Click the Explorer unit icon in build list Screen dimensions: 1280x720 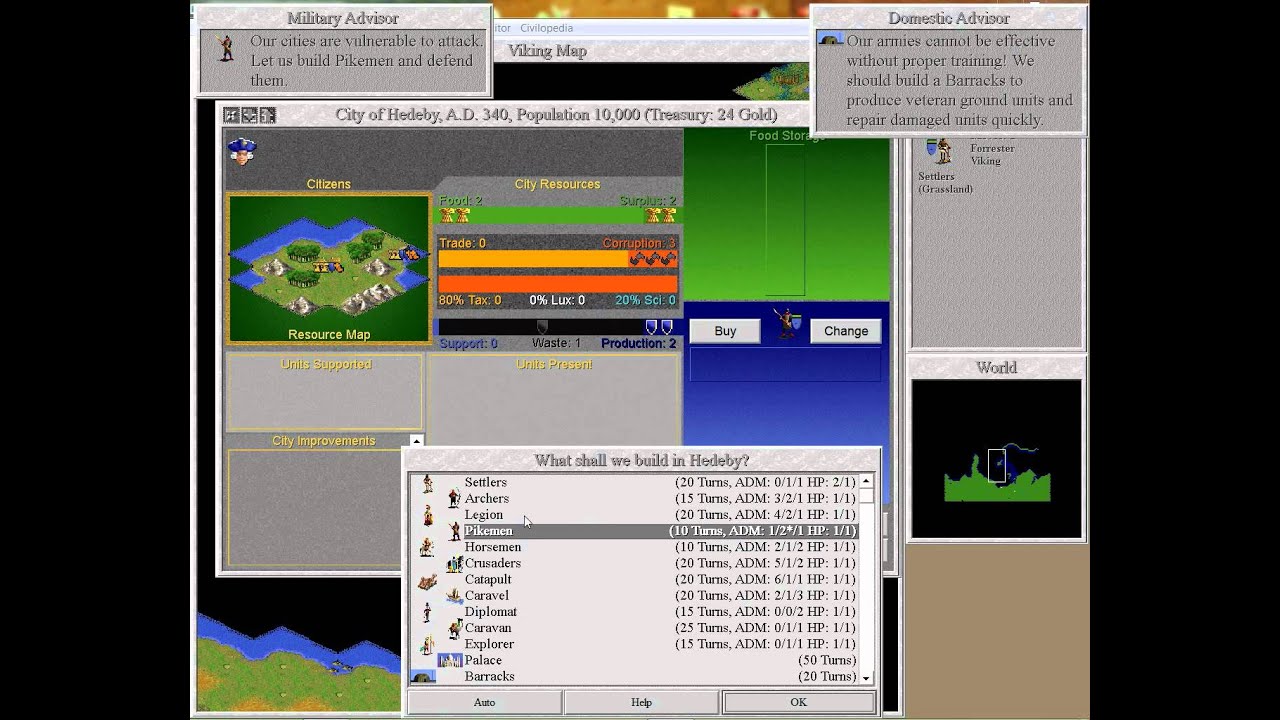[427, 644]
